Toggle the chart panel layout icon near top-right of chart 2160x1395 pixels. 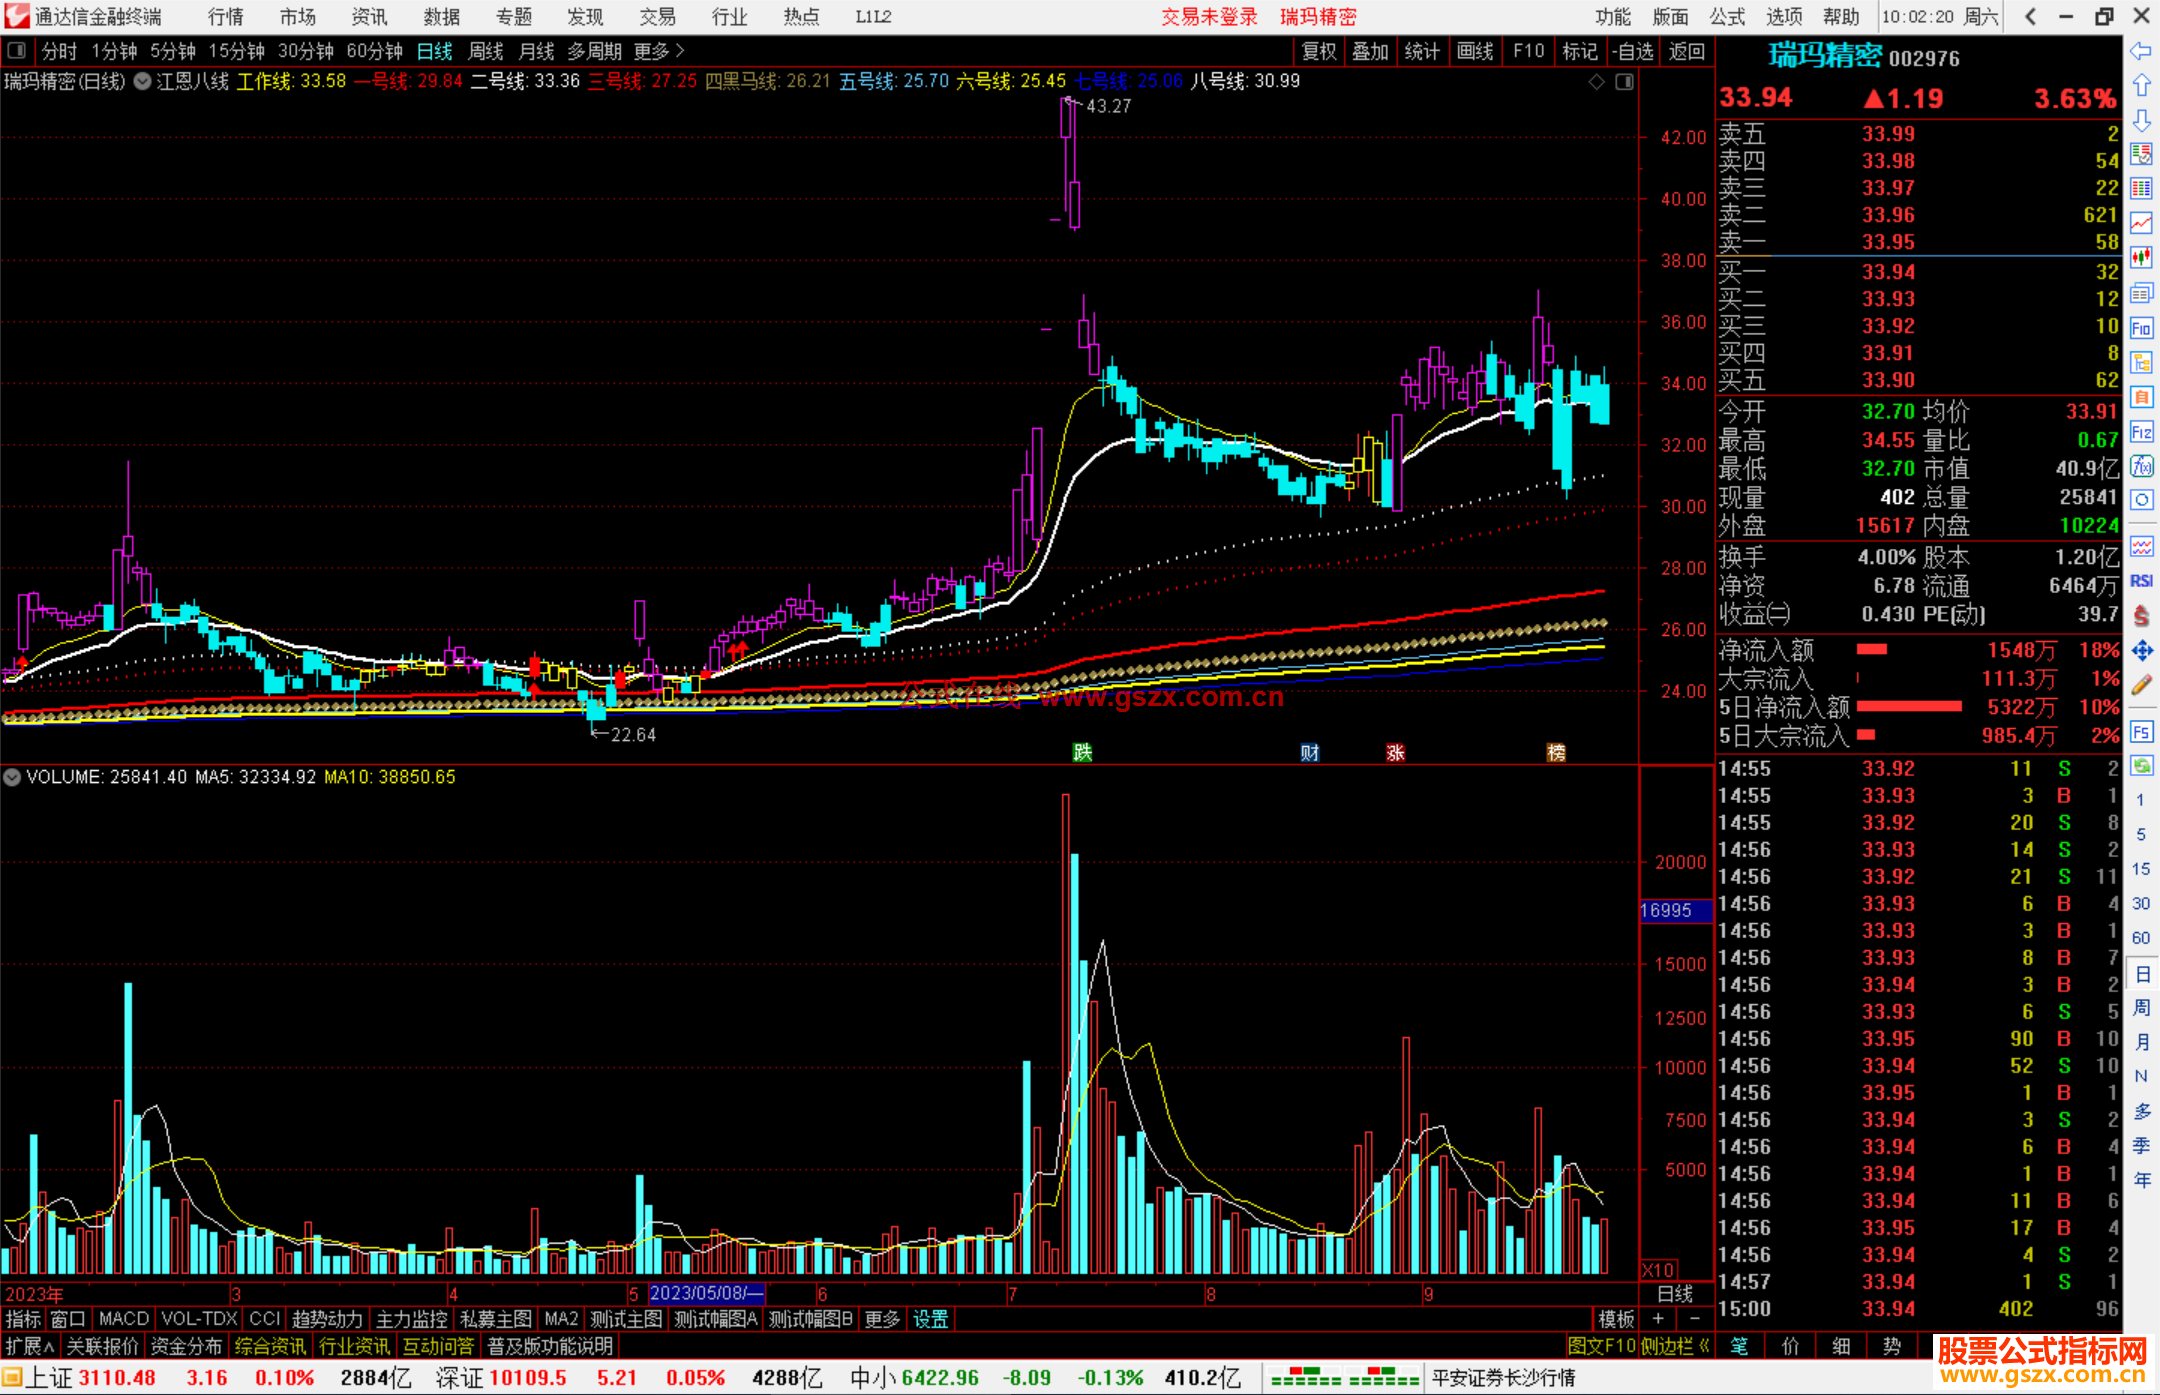(x=1624, y=82)
